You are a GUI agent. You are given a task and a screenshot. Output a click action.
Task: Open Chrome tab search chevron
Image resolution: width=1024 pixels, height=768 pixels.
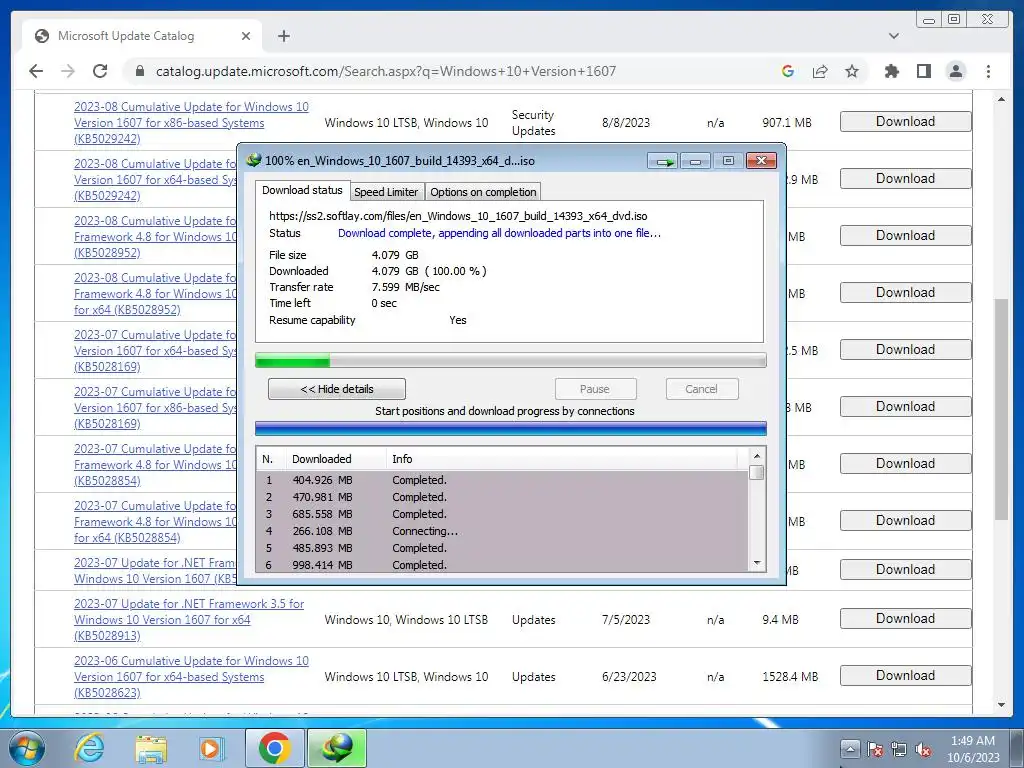coord(893,36)
